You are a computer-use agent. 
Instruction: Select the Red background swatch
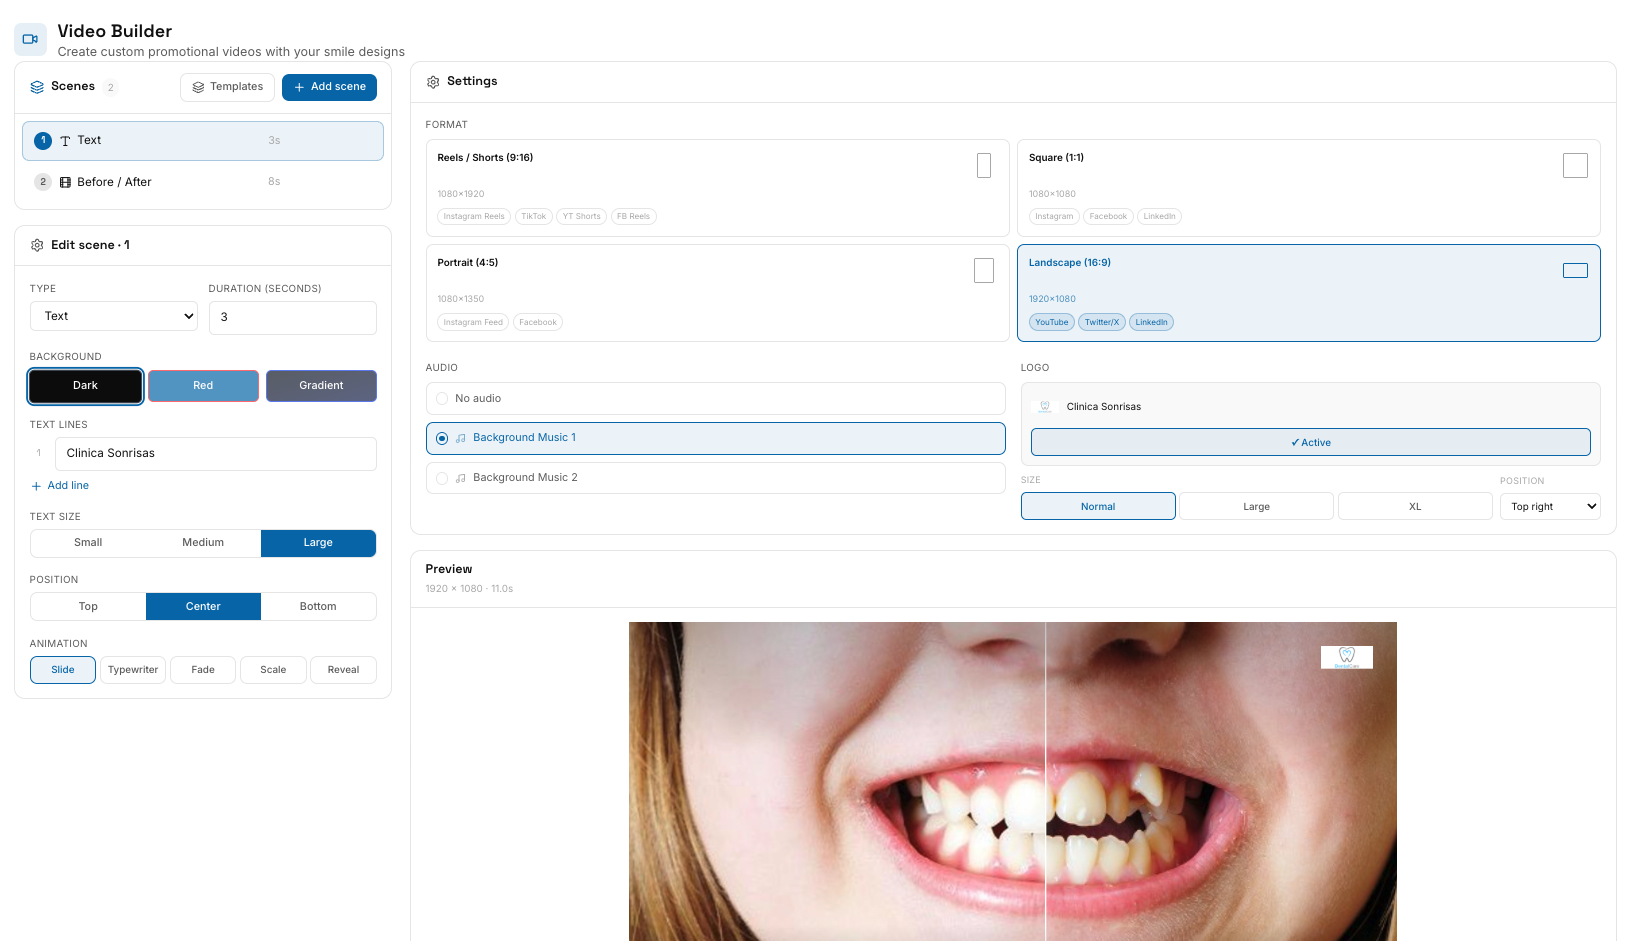point(203,385)
